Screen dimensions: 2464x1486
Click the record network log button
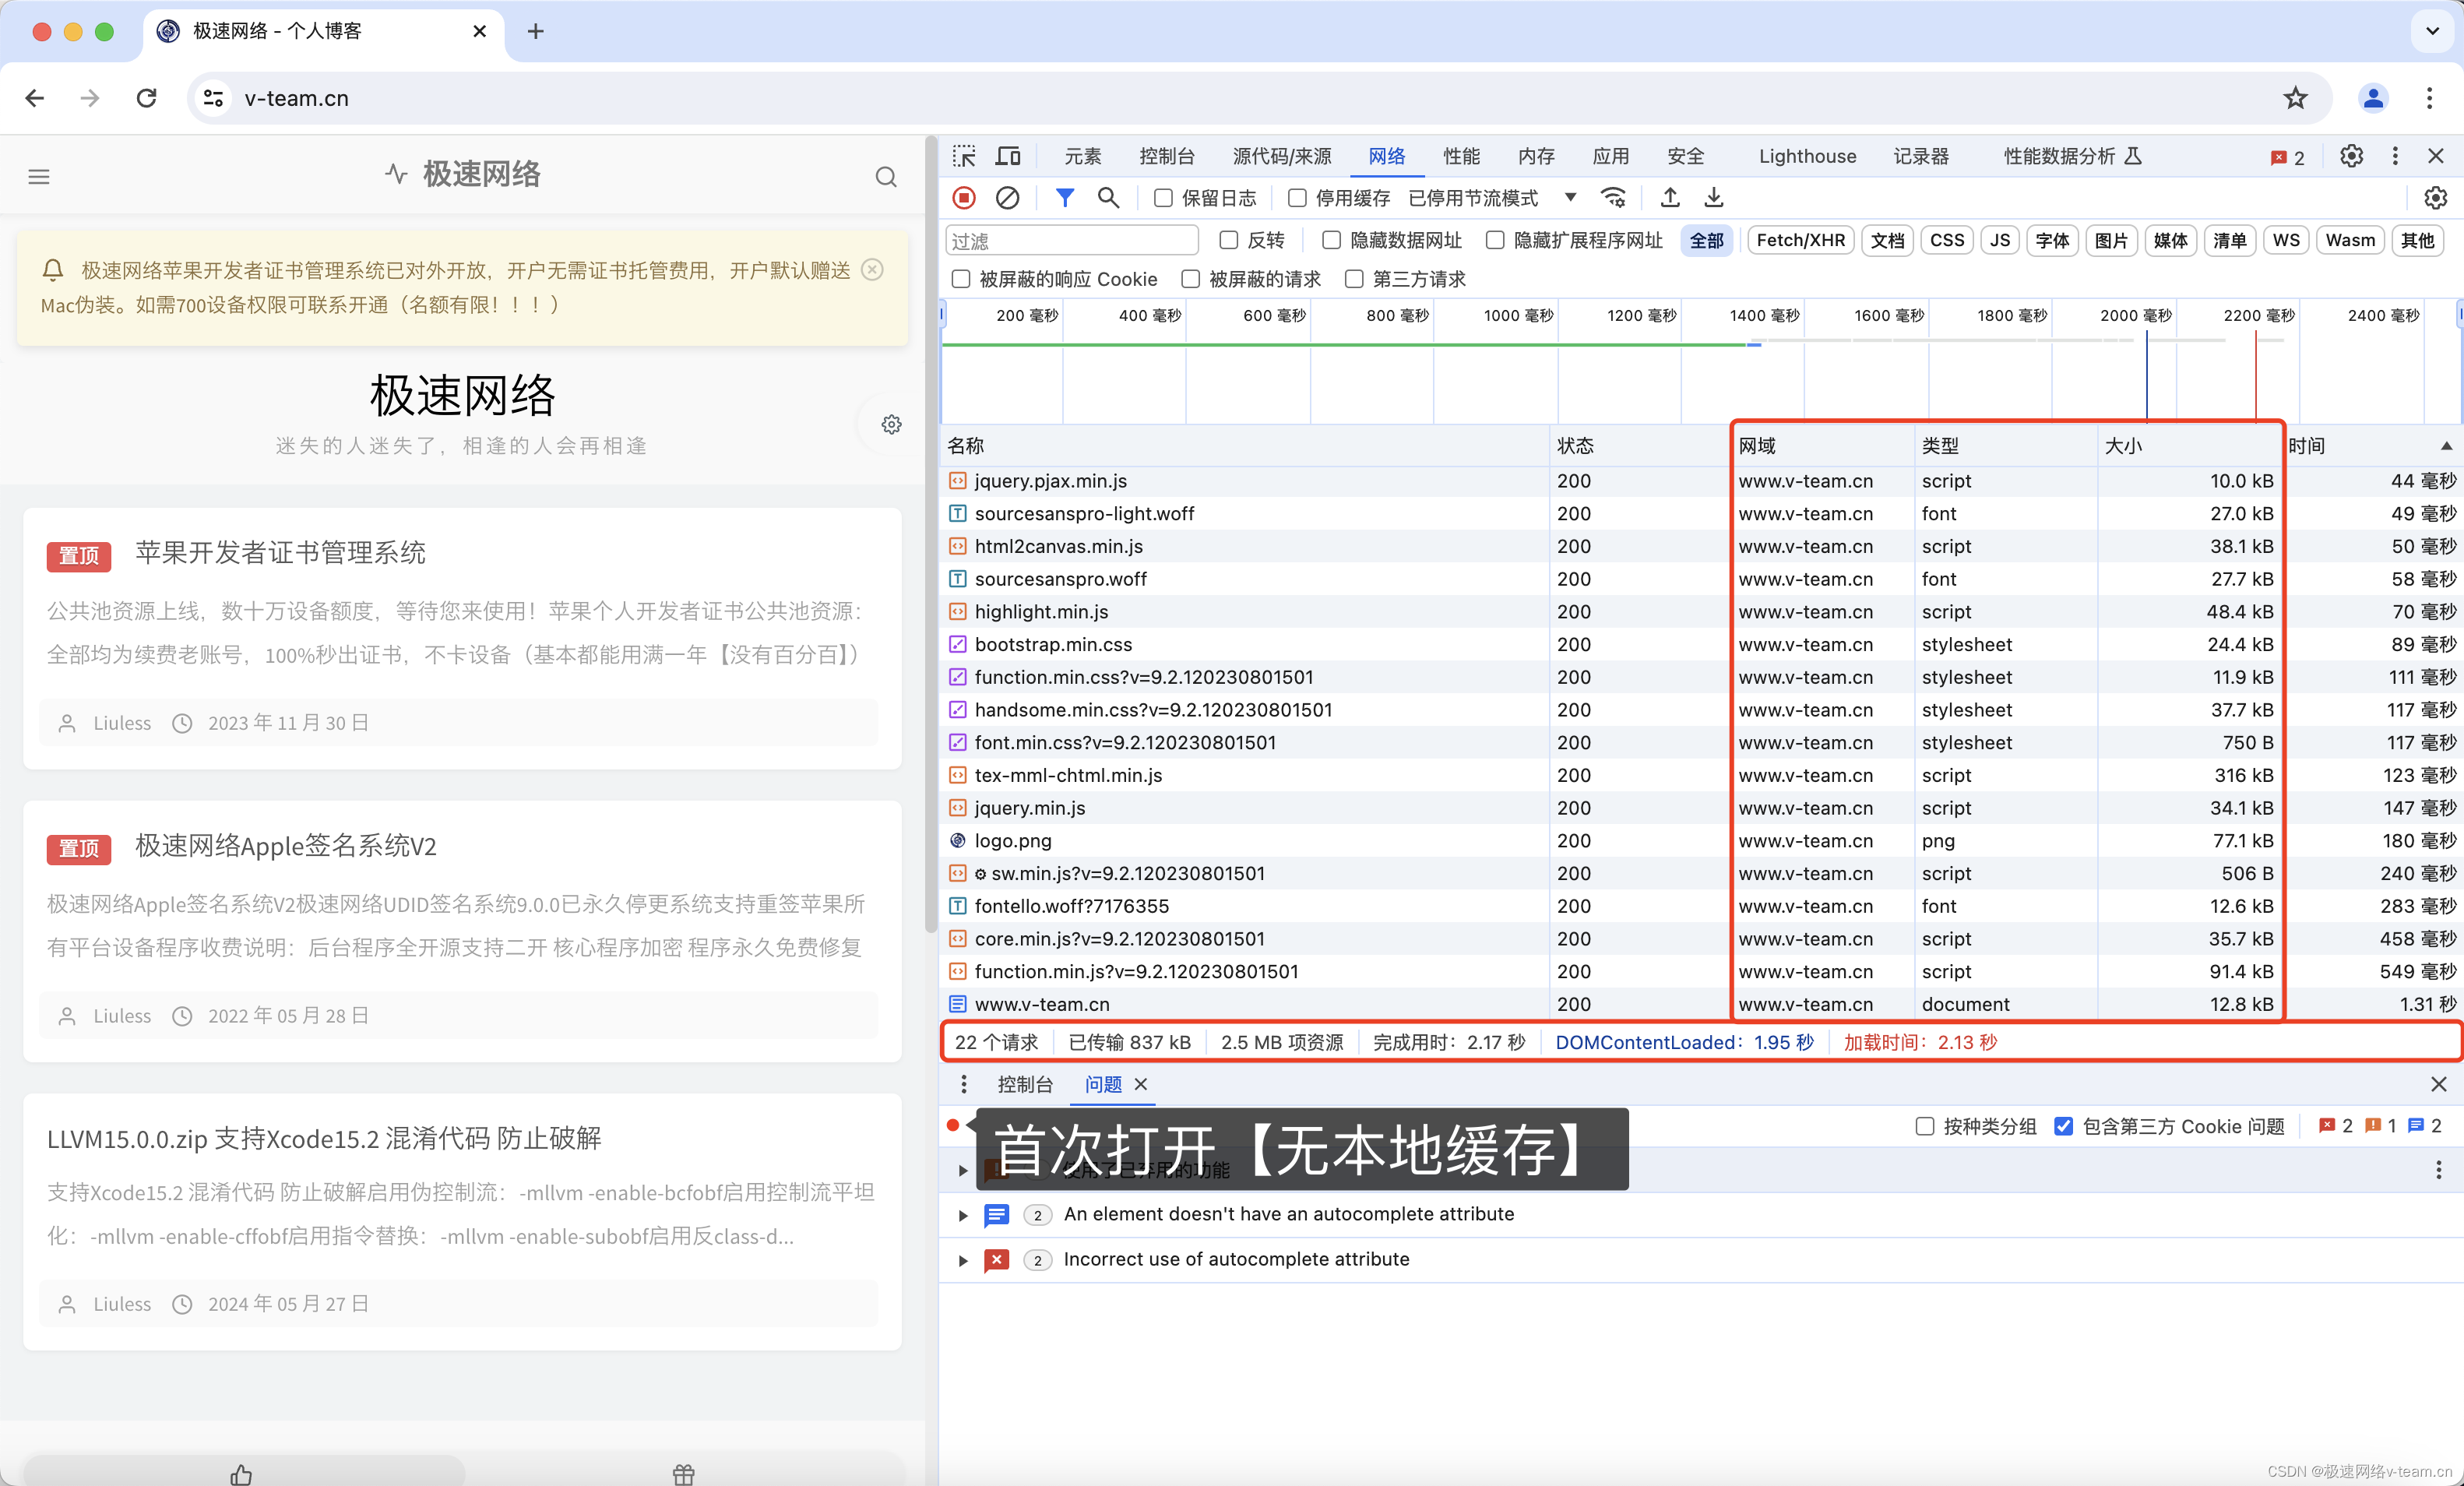(x=963, y=198)
